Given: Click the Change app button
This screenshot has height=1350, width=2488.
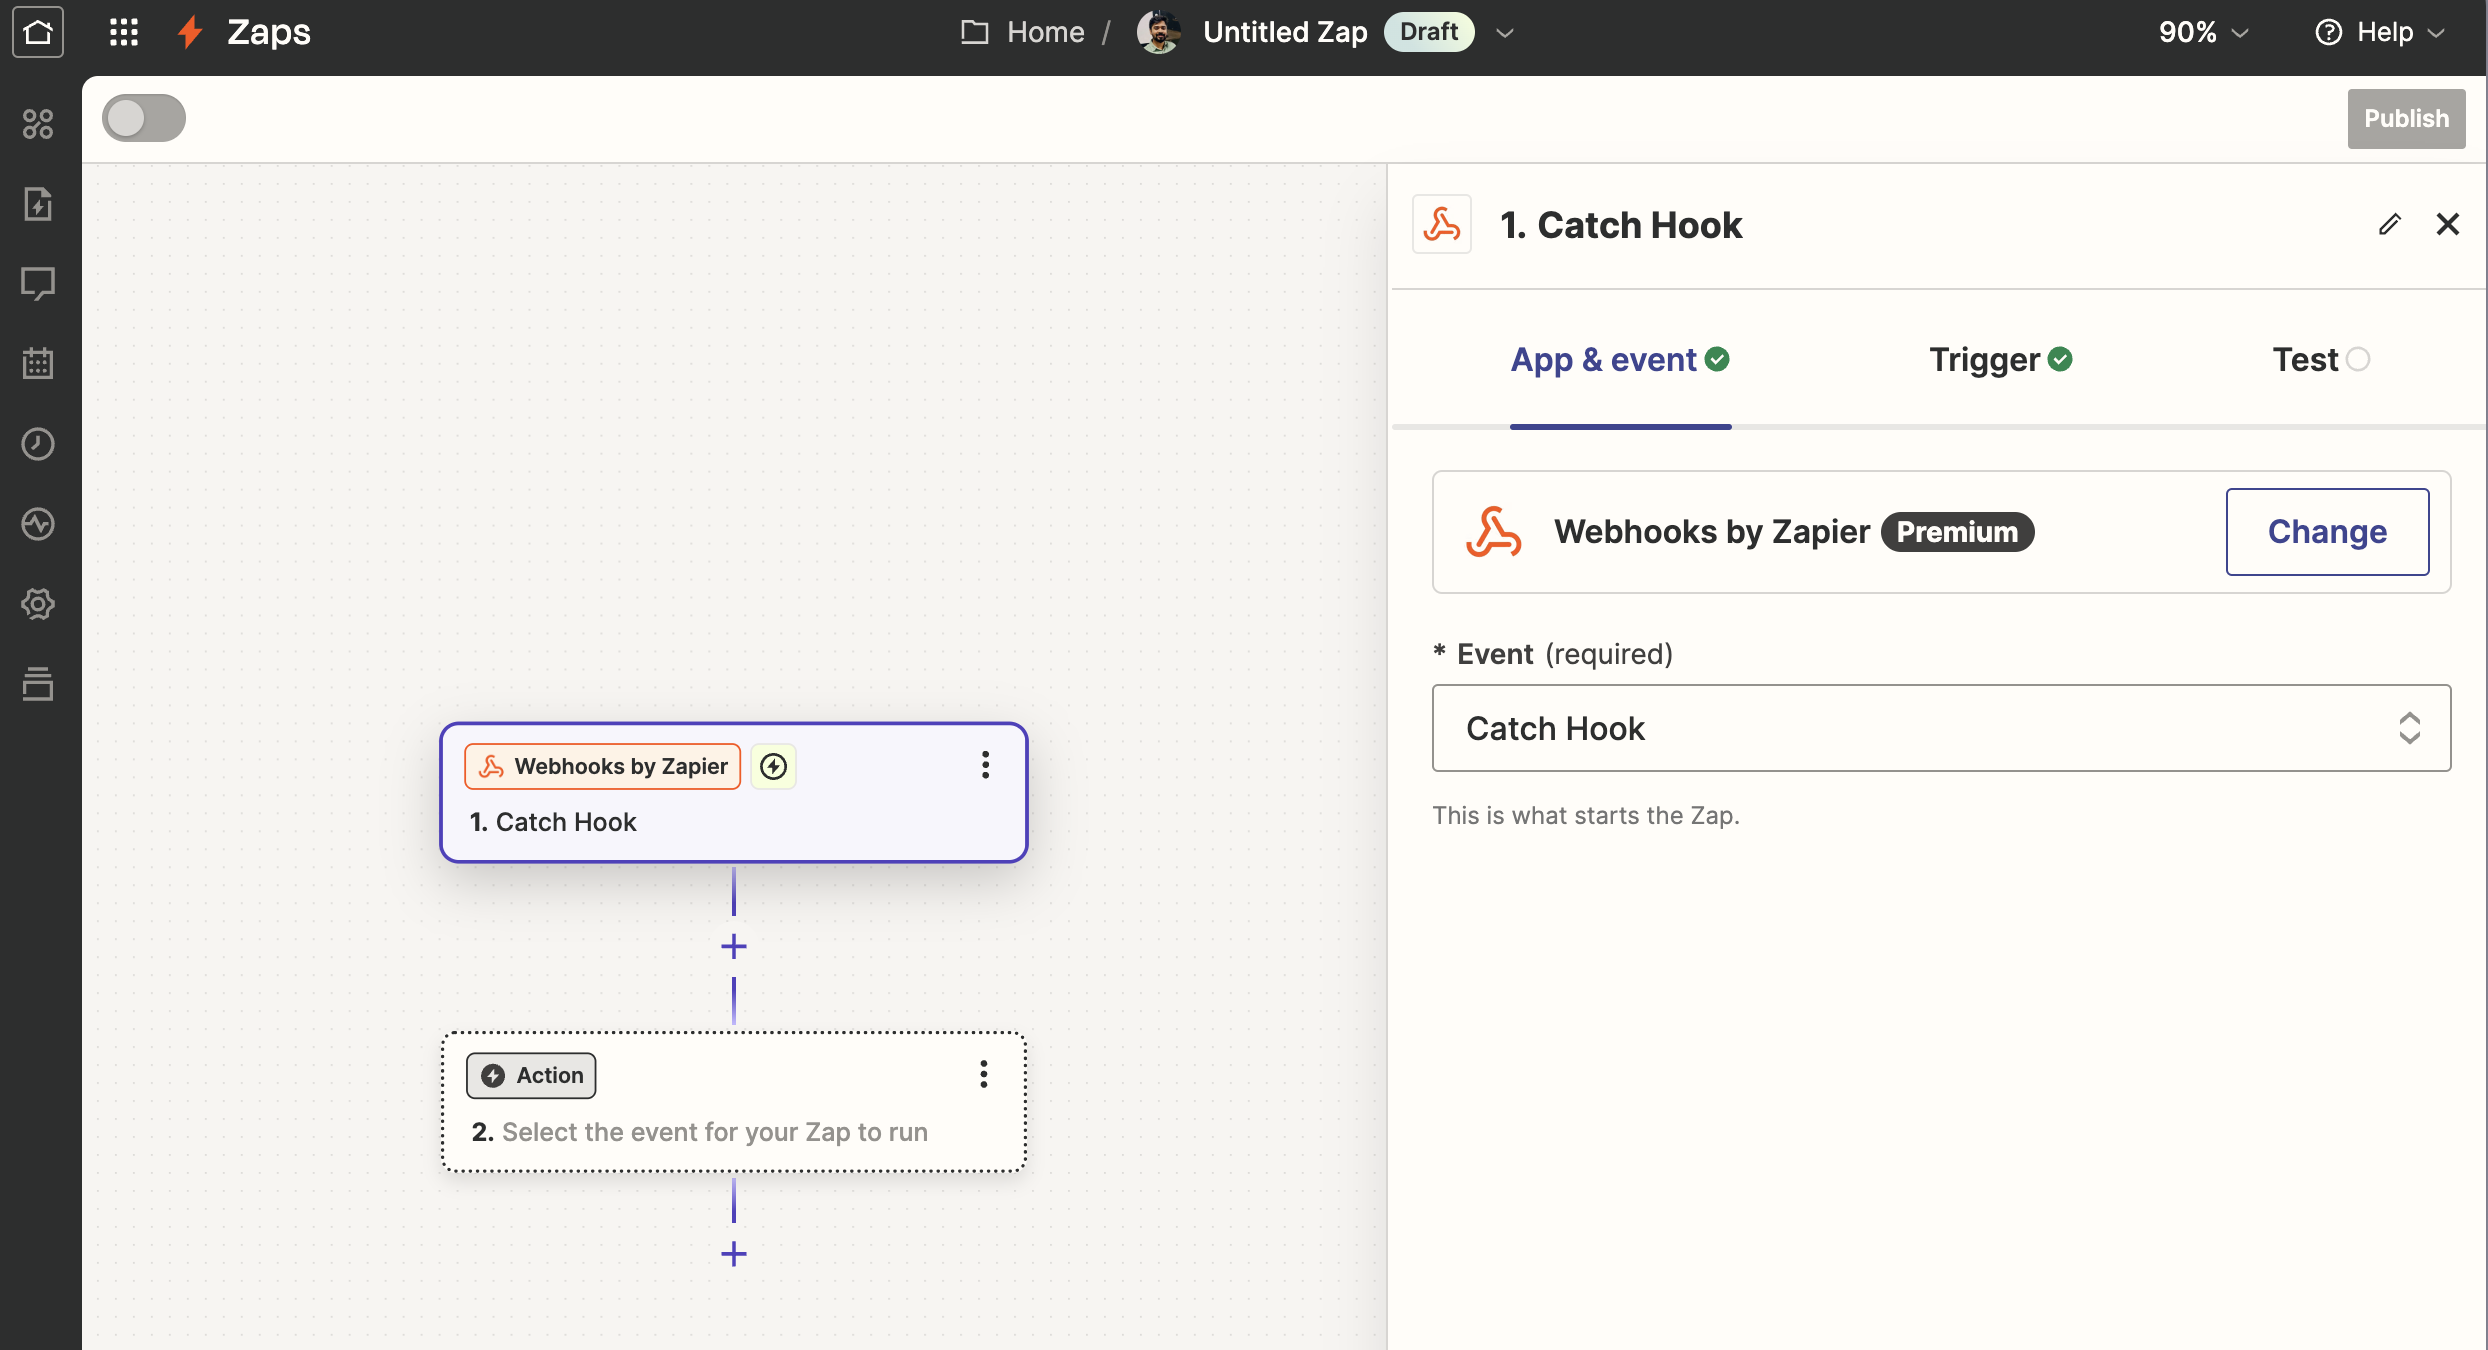Looking at the screenshot, I should point(2327,532).
